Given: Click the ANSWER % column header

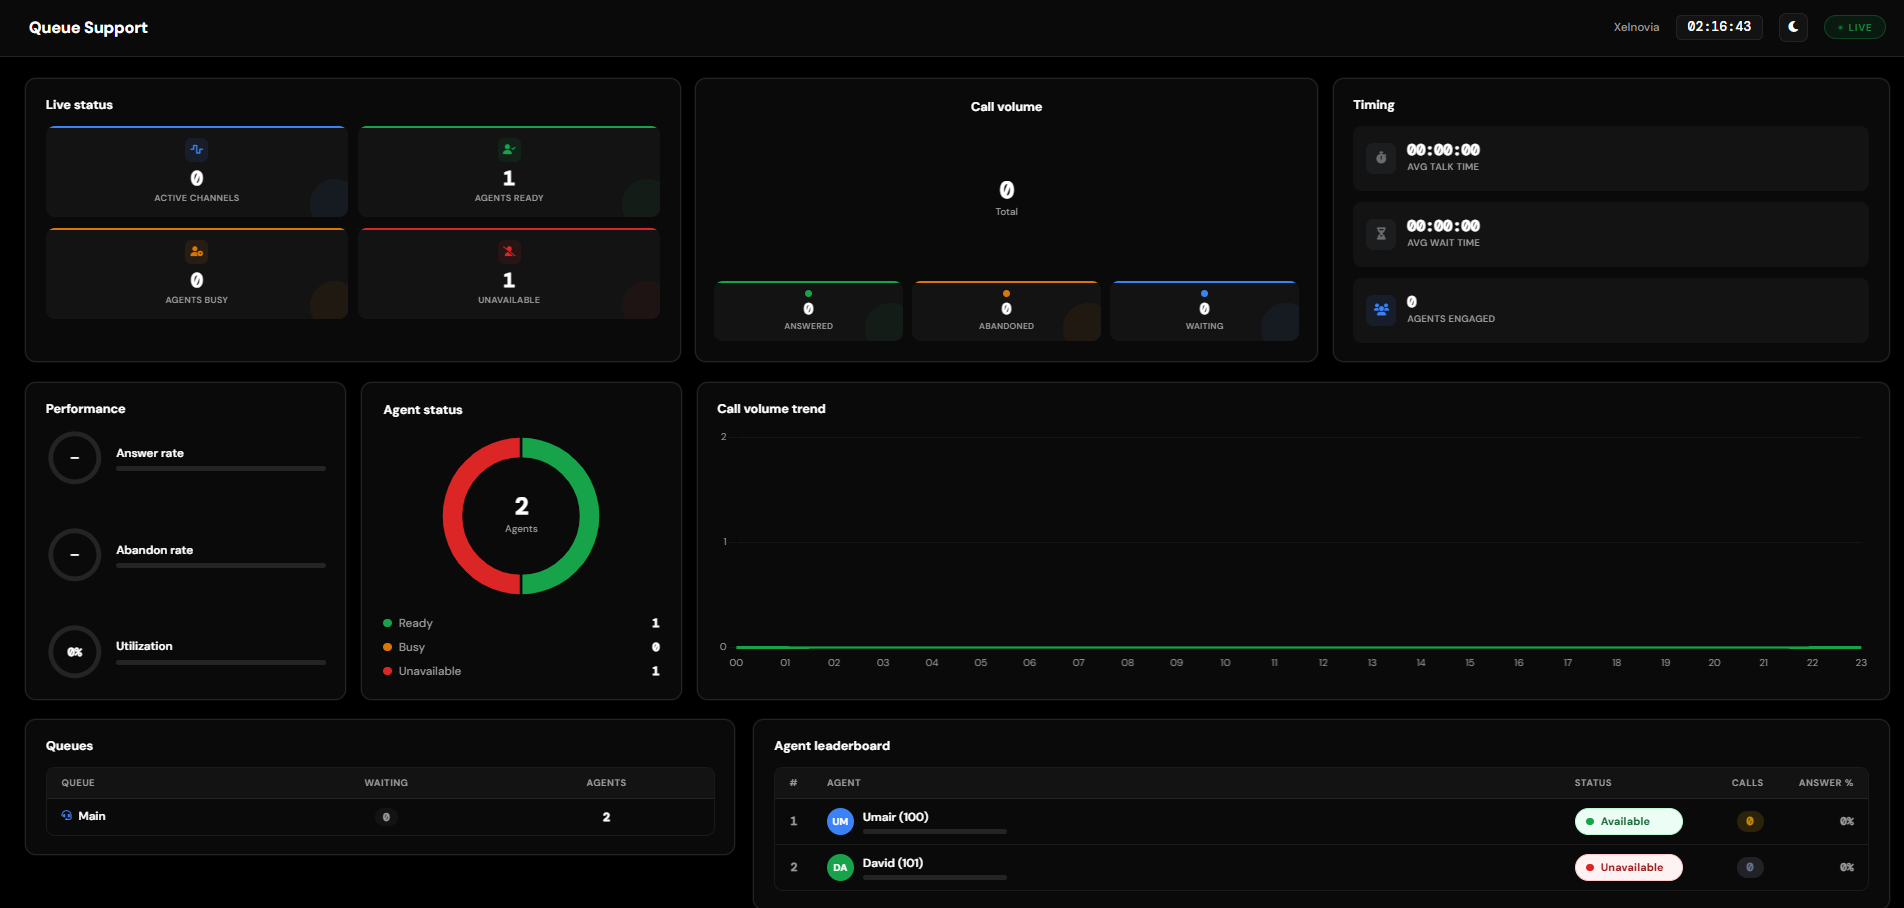Looking at the screenshot, I should [x=1826, y=783].
